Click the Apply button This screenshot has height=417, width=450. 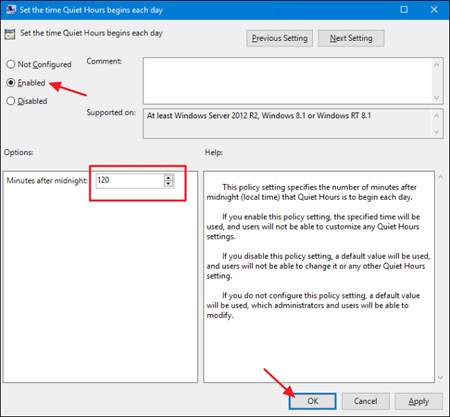click(x=419, y=401)
